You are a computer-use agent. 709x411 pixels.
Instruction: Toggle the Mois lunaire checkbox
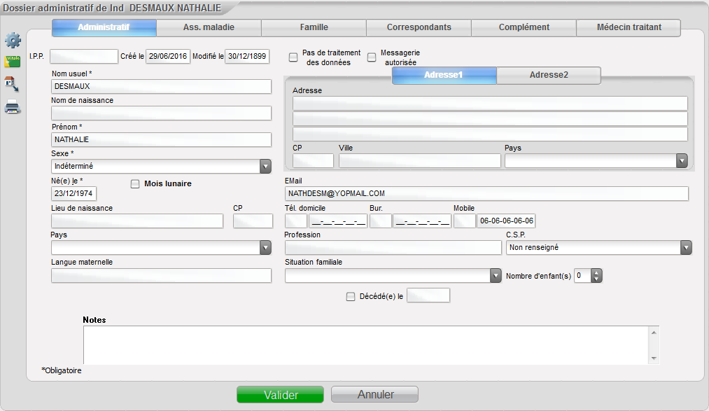click(x=135, y=184)
